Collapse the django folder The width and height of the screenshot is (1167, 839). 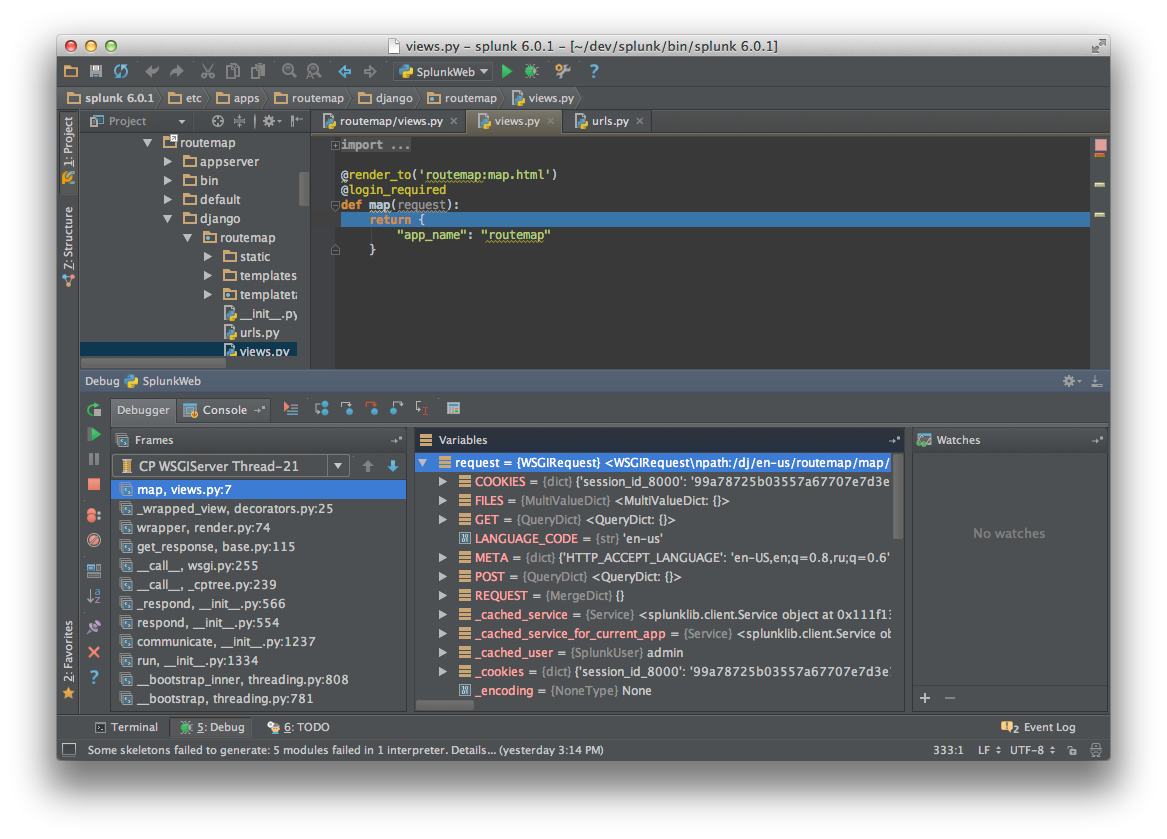(168, 219)
